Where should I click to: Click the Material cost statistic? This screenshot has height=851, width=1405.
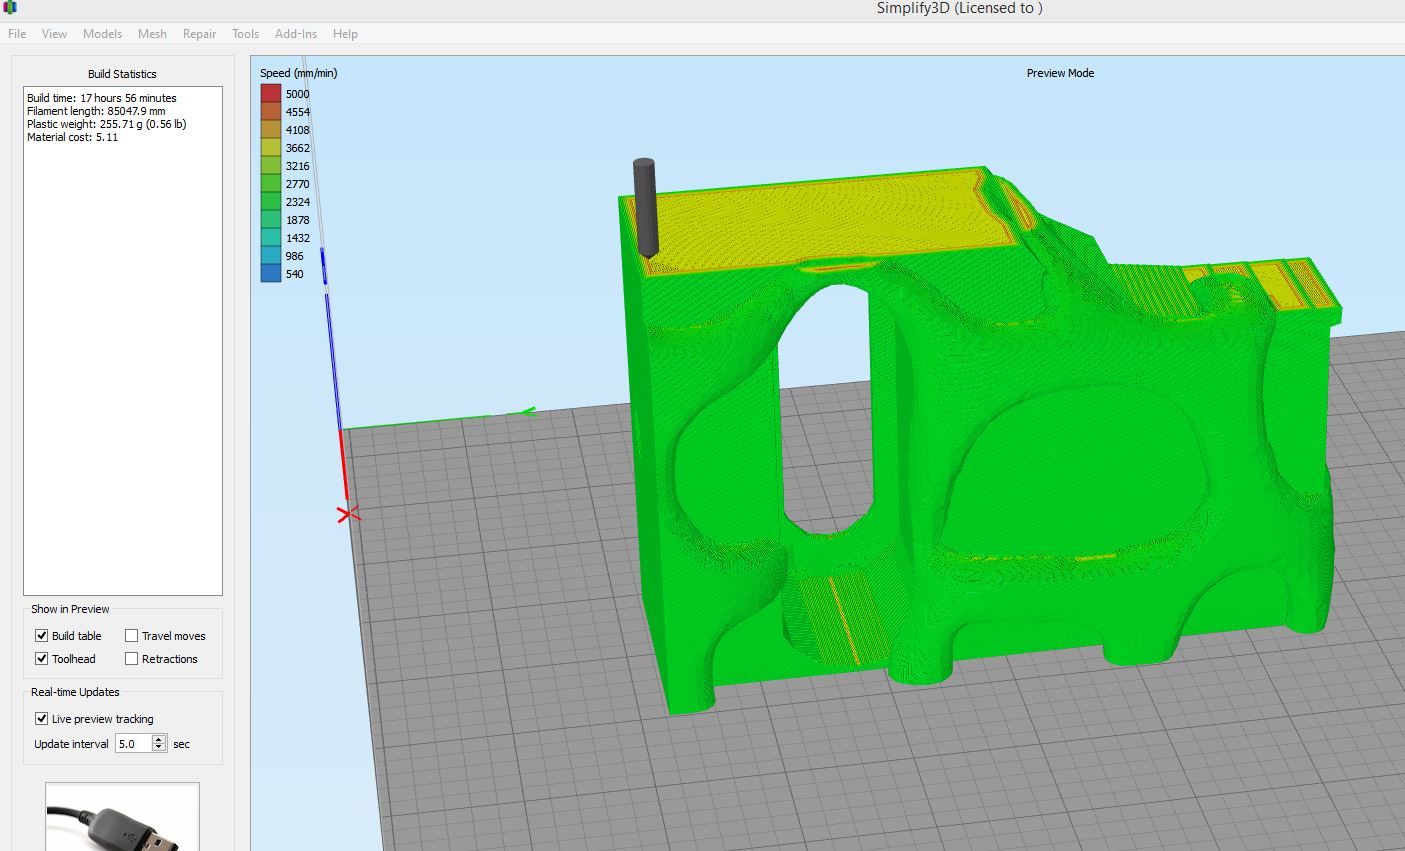72,137
